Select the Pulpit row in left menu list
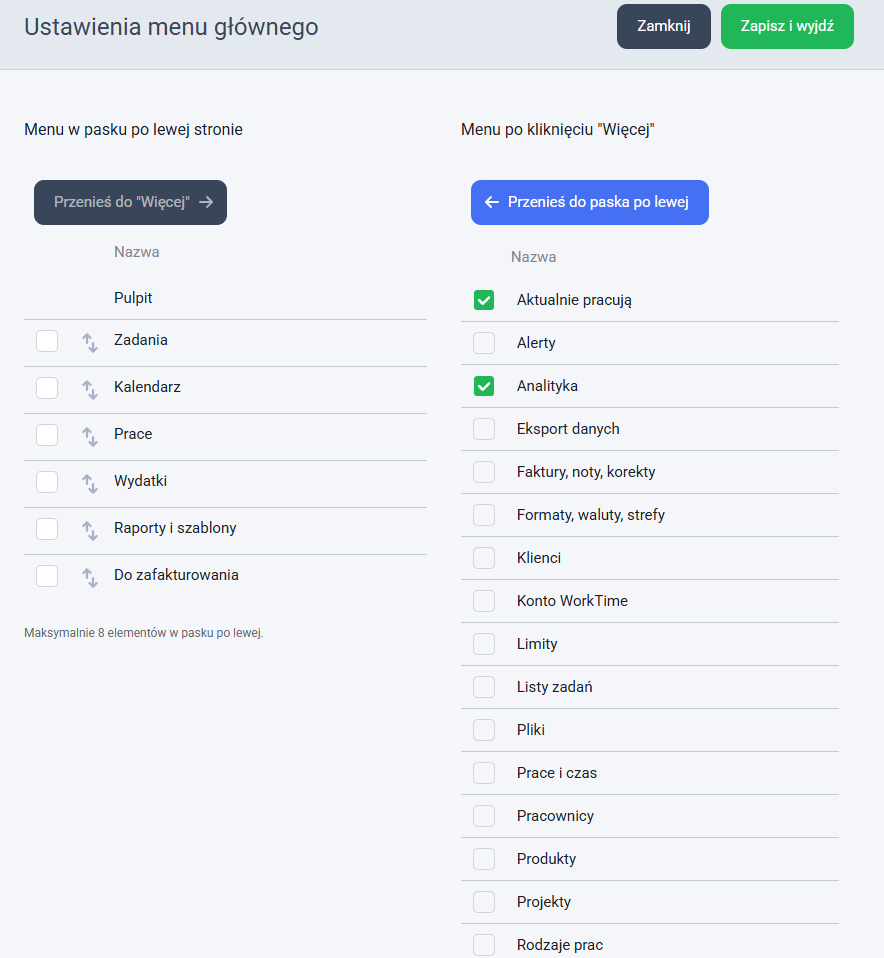 click(x=225, y=298)
